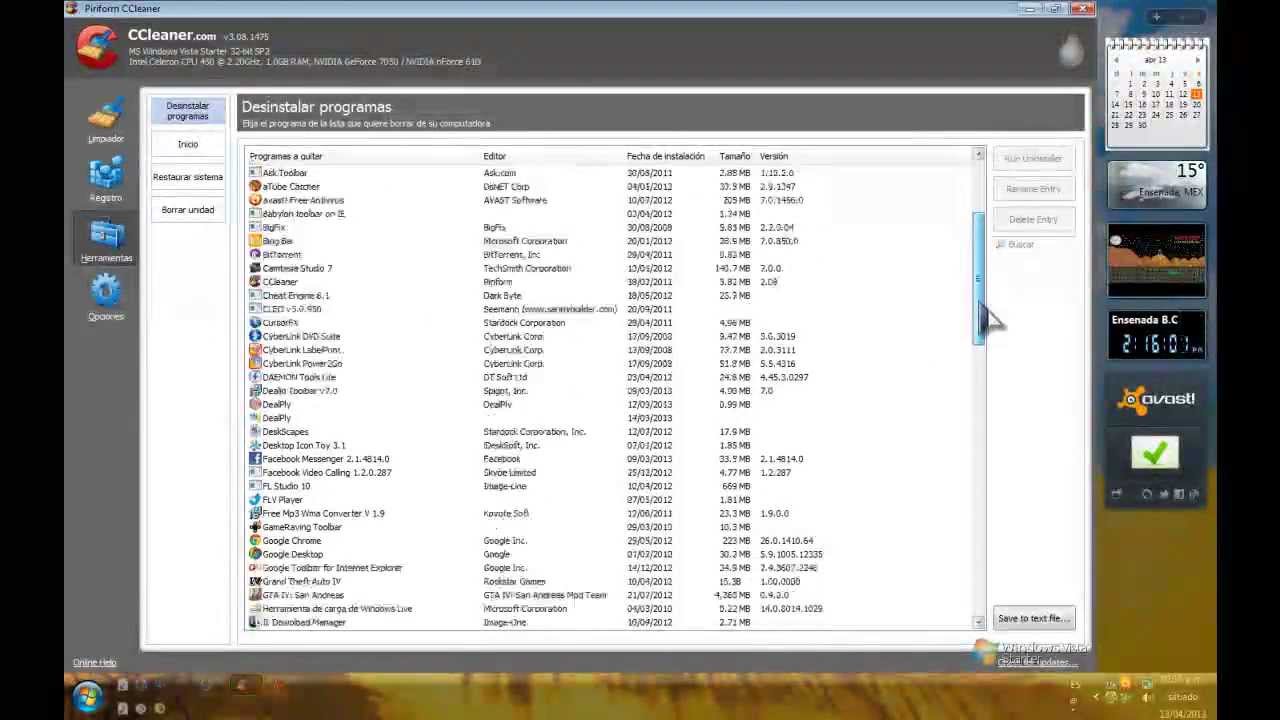Click the Google Toolbar for Internet Explorer icon

[255, 568]
